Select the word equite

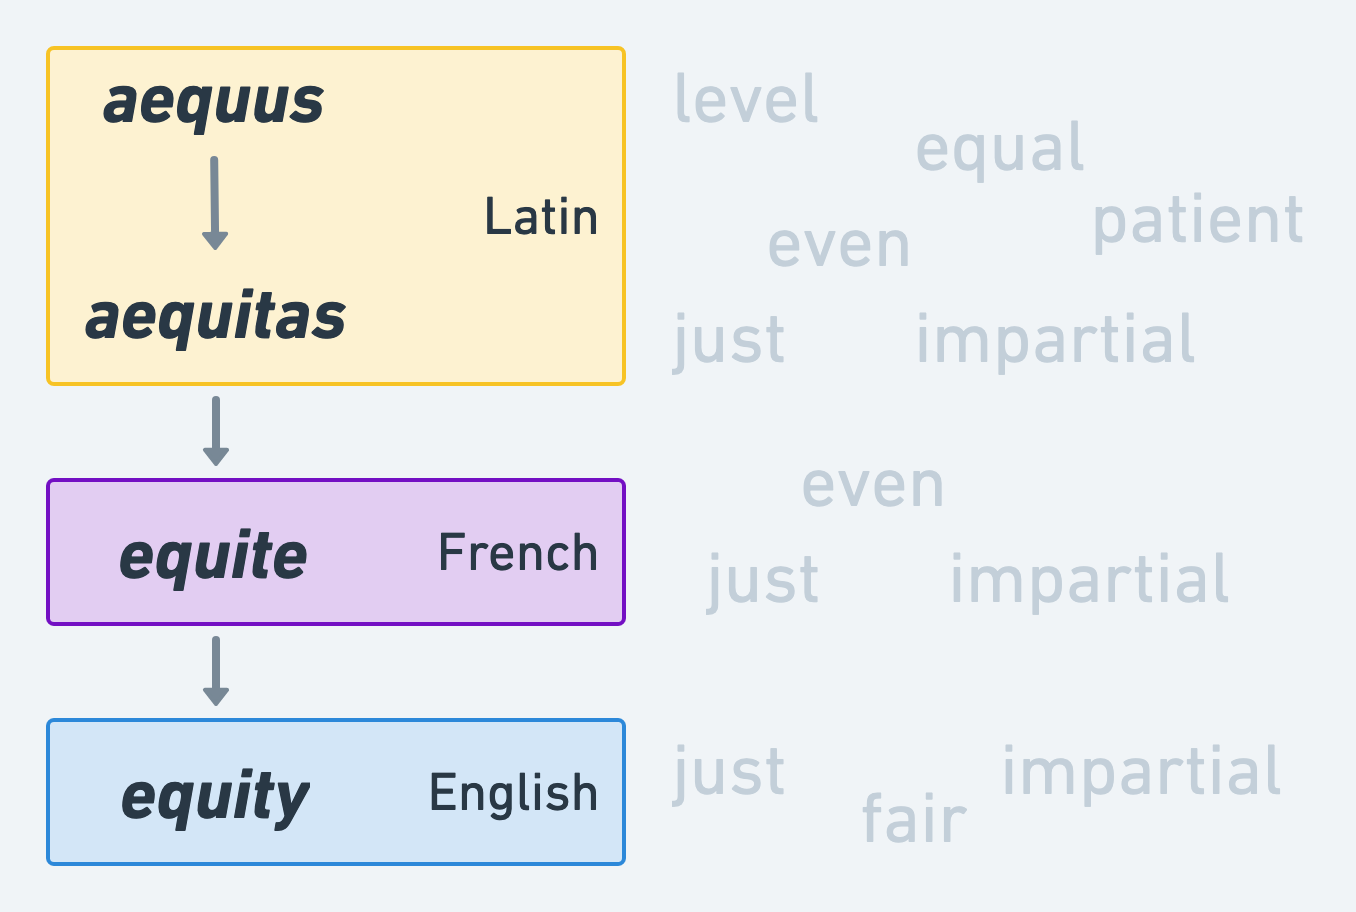coord(214,555)
